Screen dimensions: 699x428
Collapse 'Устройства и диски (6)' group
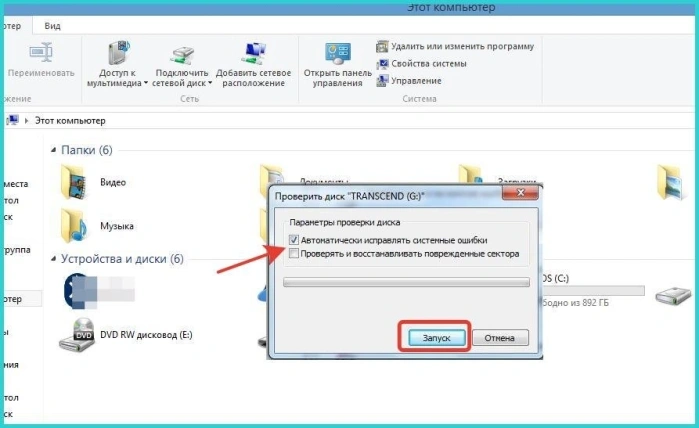[54, 259]
